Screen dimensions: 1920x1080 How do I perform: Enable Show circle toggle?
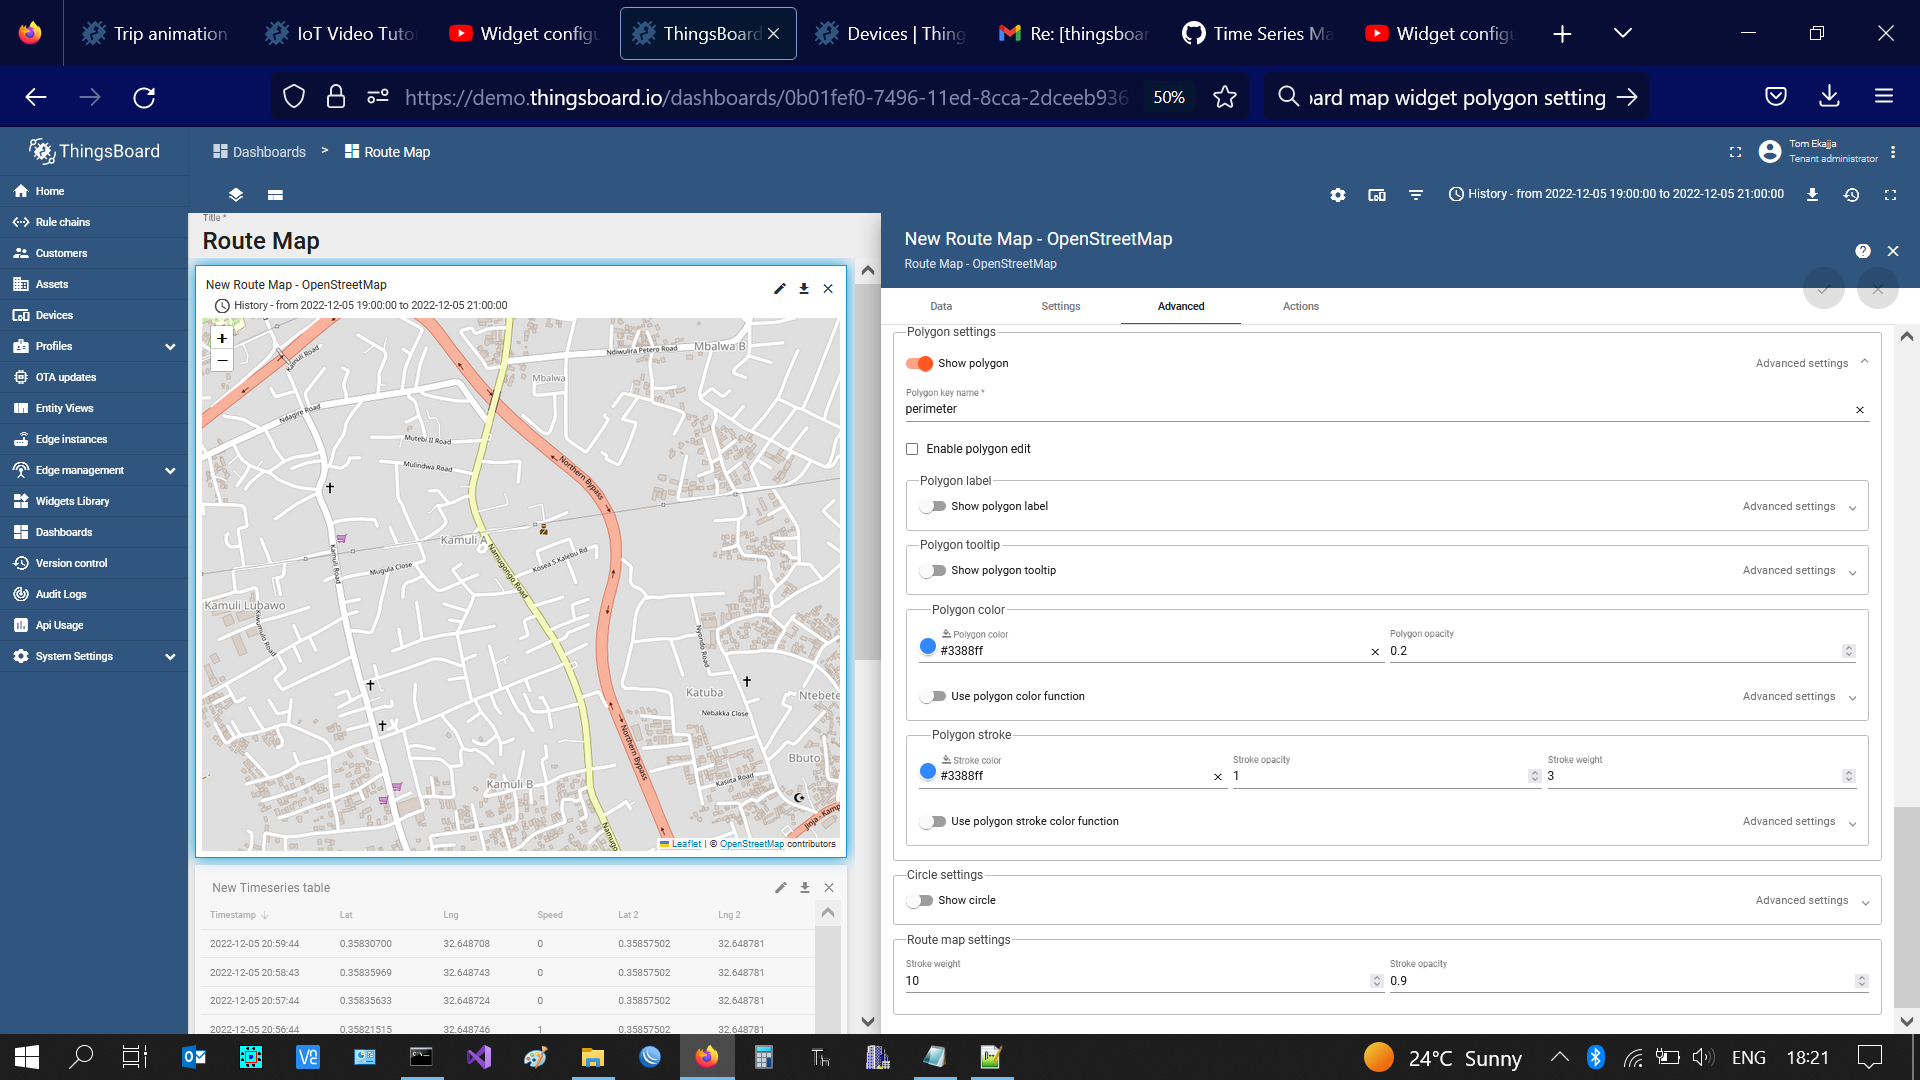919,900
